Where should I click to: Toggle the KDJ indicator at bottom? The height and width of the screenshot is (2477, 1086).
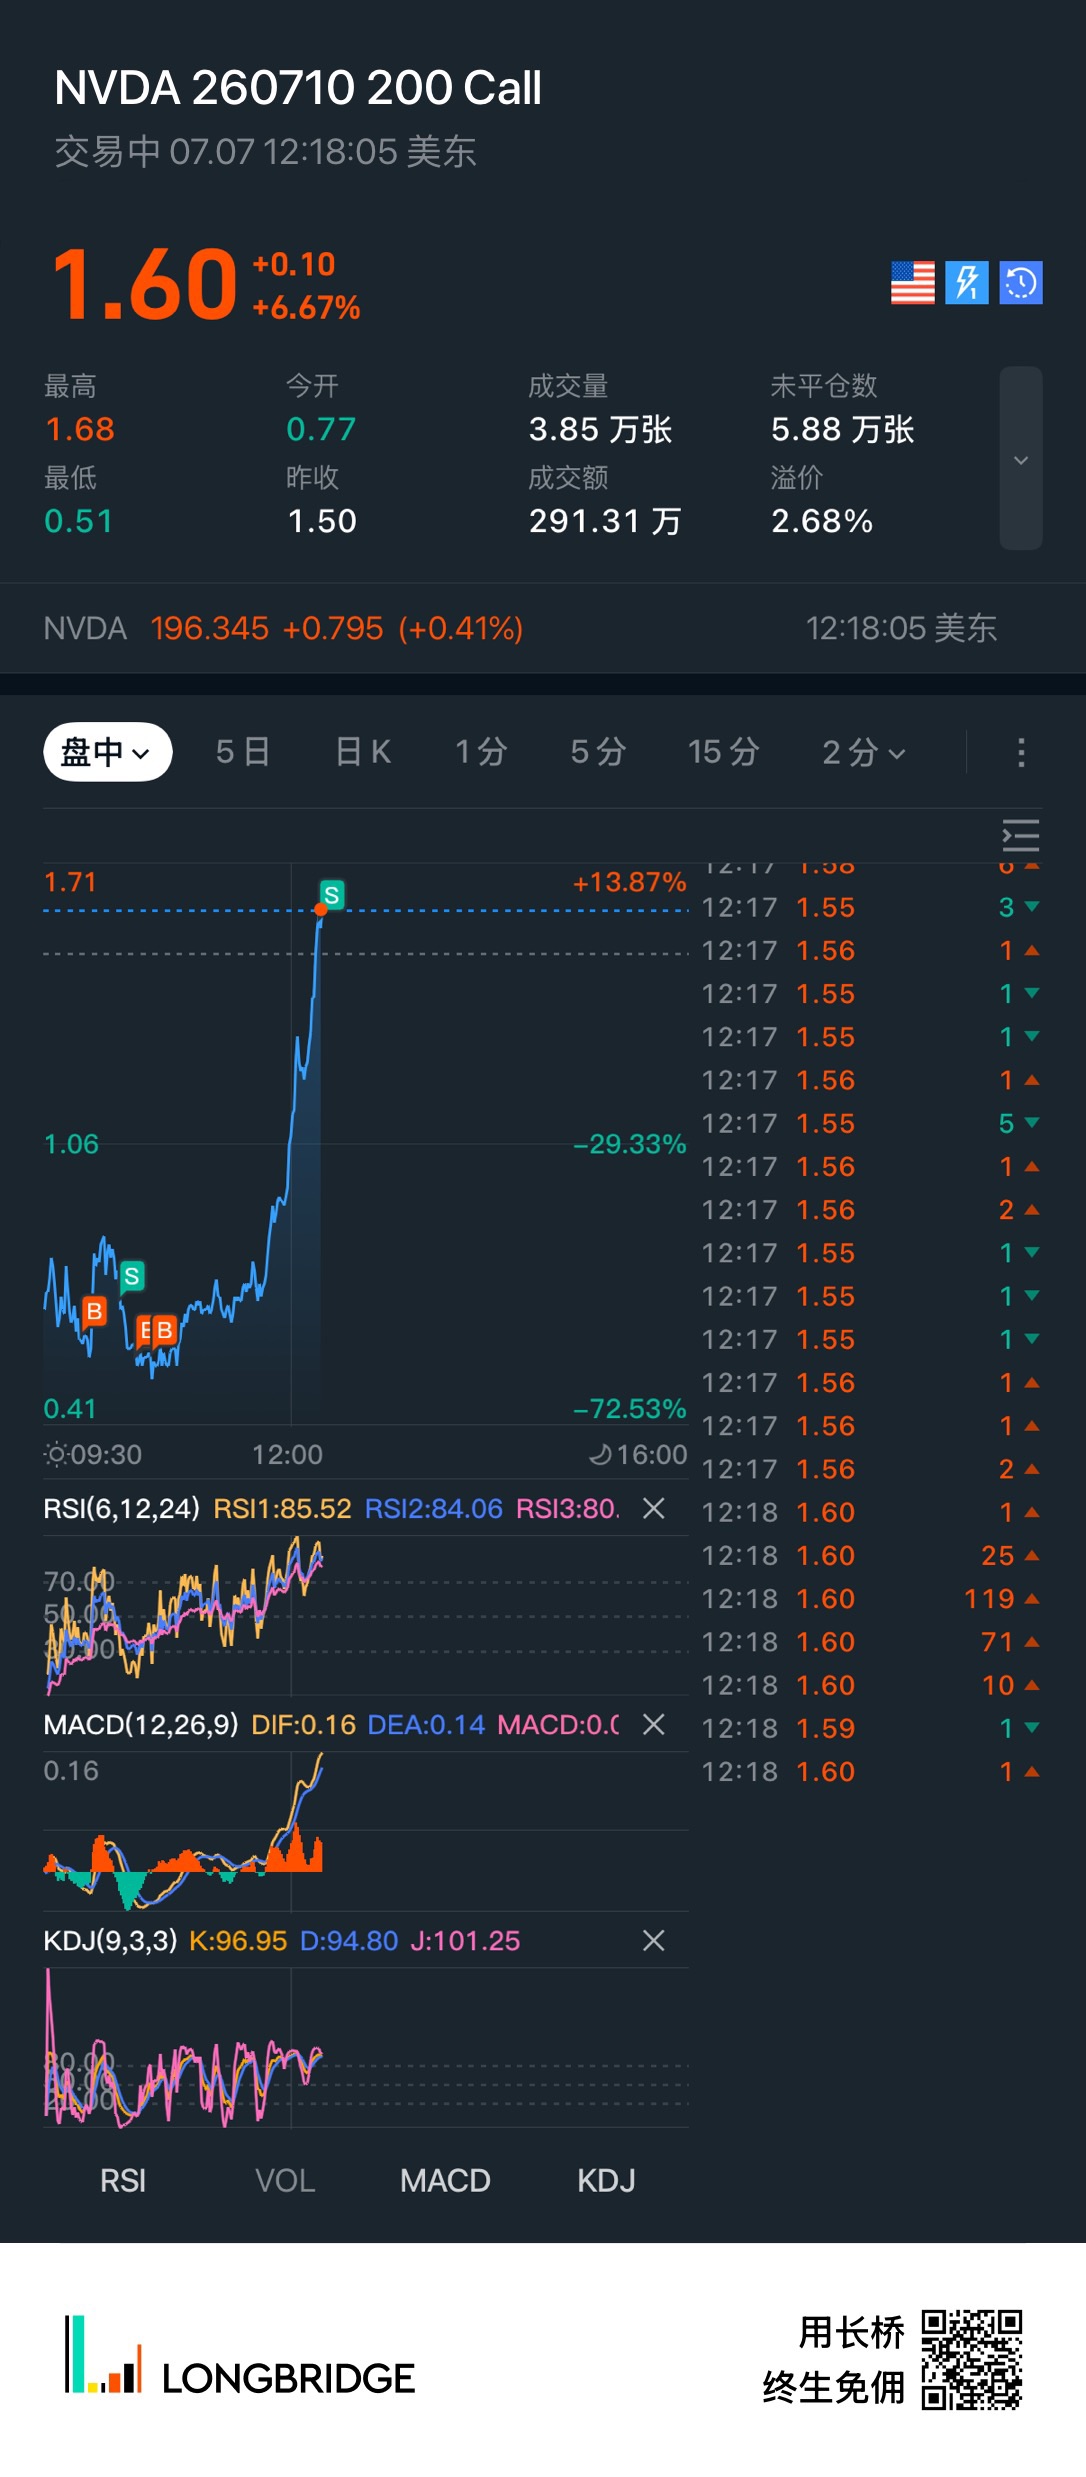(606, 2181)
